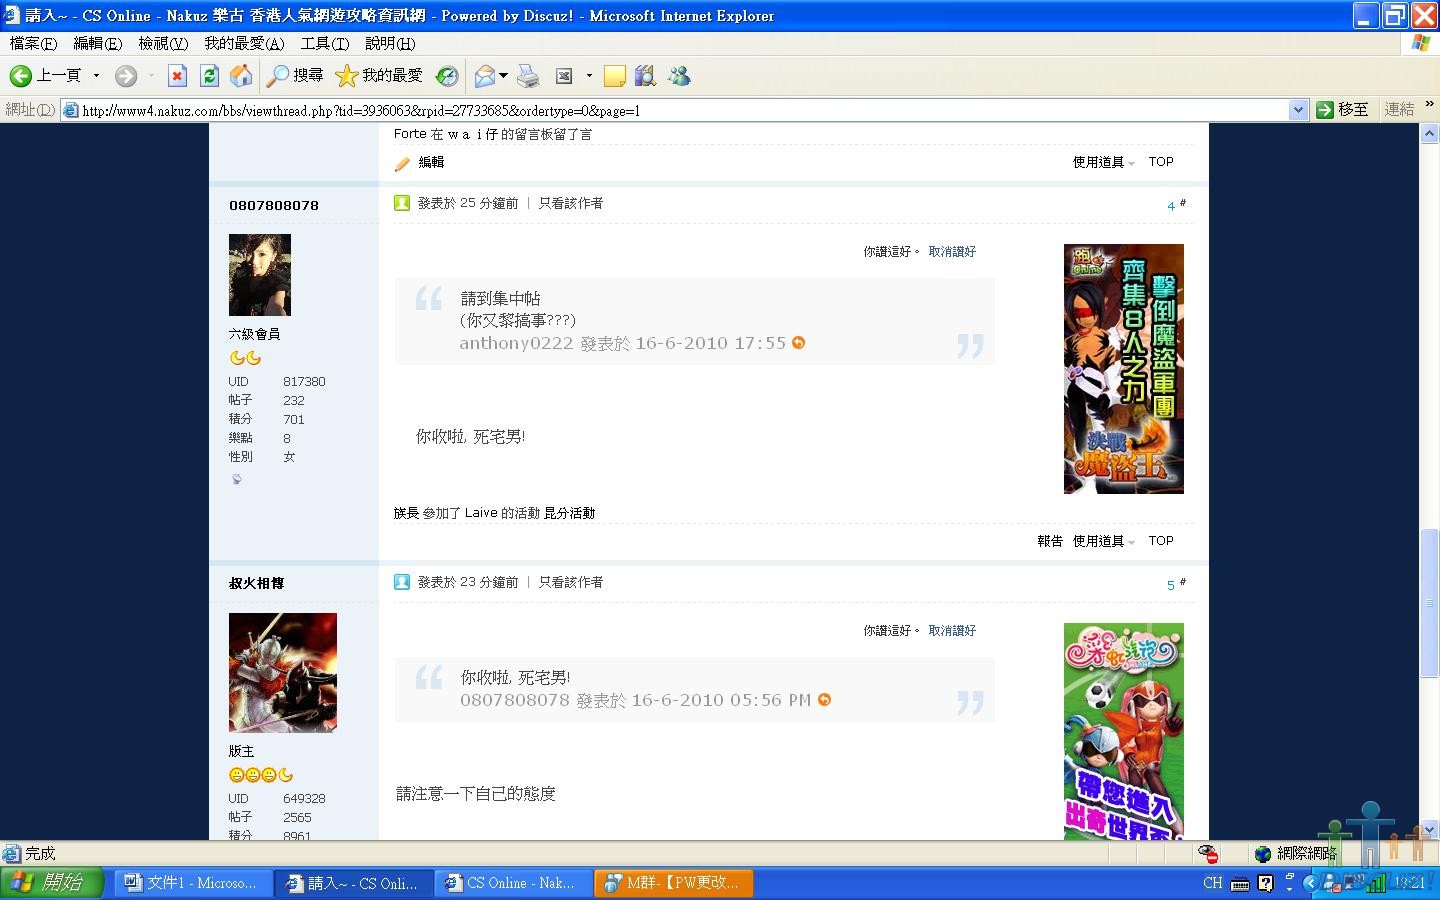Click 只看該作者 link in post 5
1440x900 pixels.
[570, 582]
